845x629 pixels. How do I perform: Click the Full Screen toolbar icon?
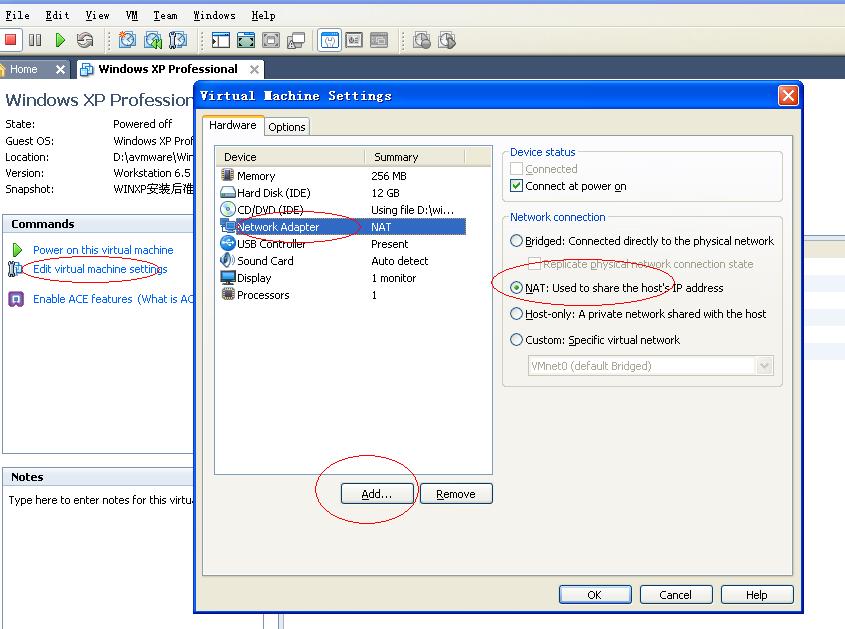coord(246,40)
